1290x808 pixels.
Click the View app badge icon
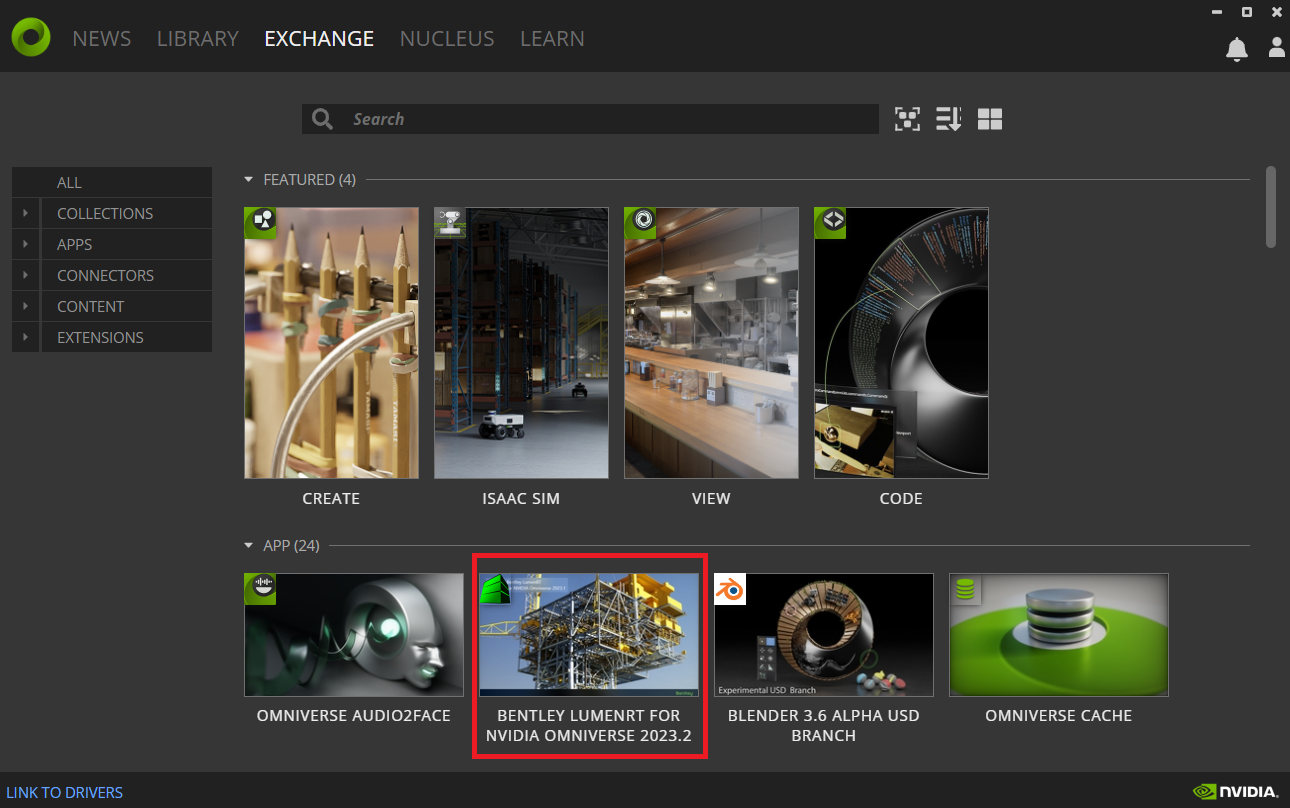[x=640, y=223]
